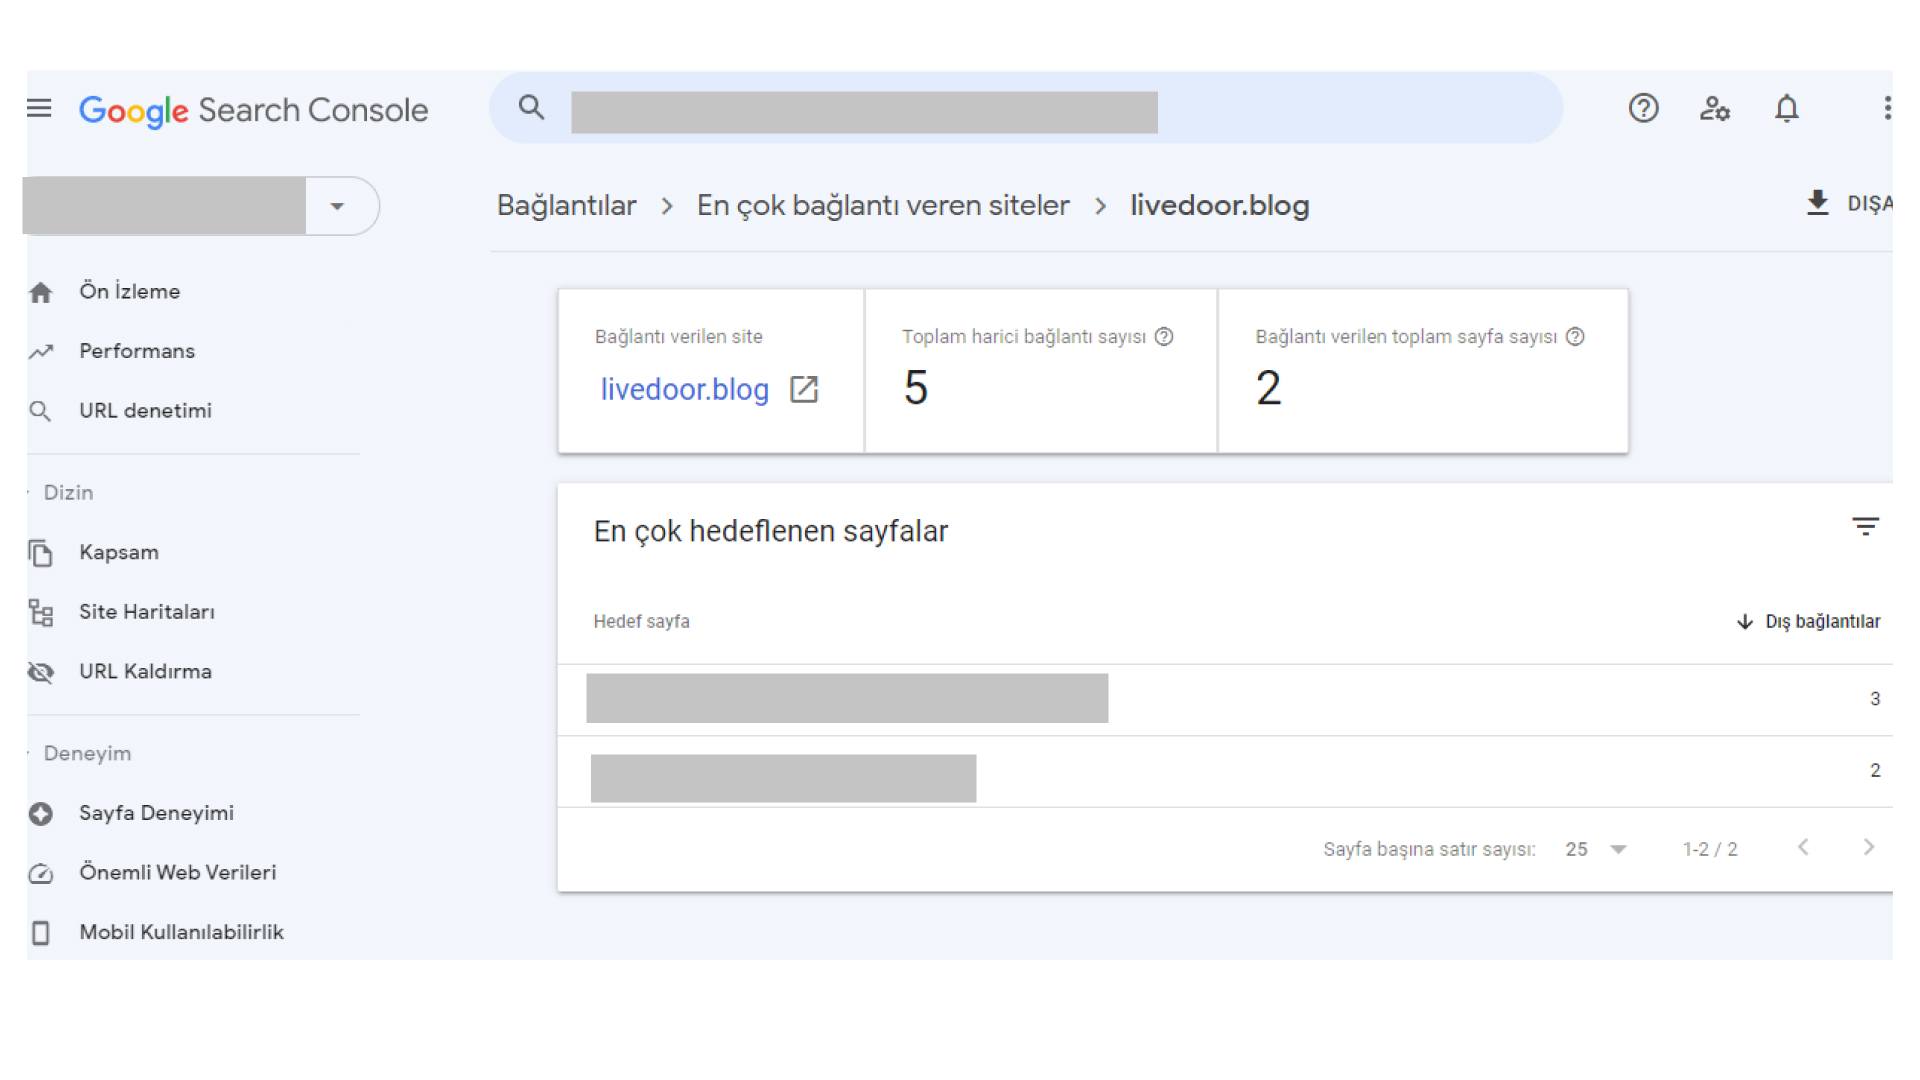1920x1080 pixels.
Task: Open the help question mark icon
Action: [x=1643, y=108]
